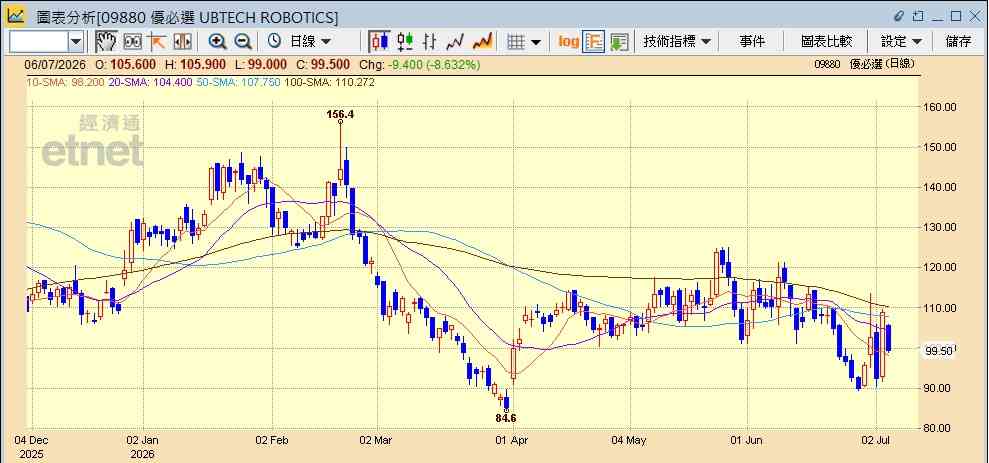Open the stock code combo box dropdown
This screenshot has width=989, height=463.
(x=76, y=42)
